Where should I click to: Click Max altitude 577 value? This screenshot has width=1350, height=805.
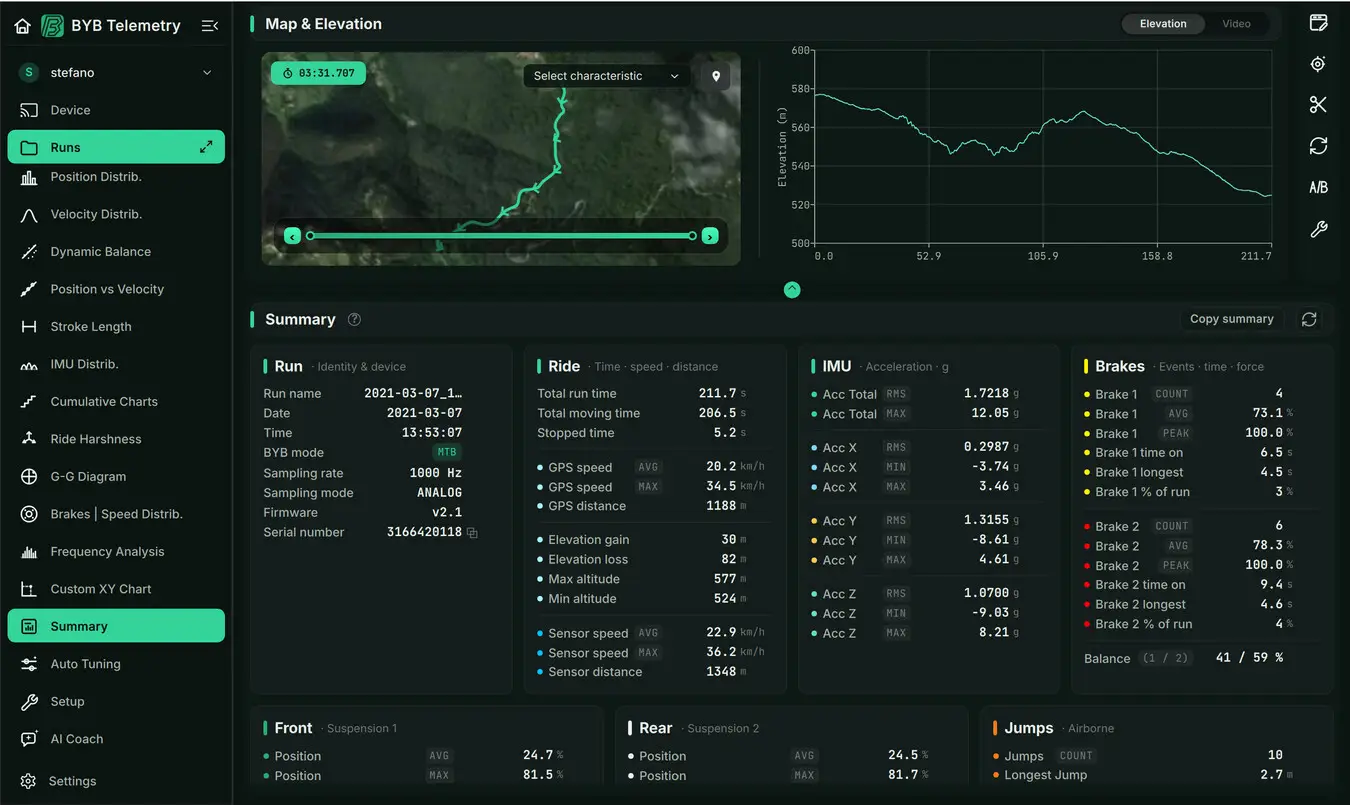[x=725, y=579]
